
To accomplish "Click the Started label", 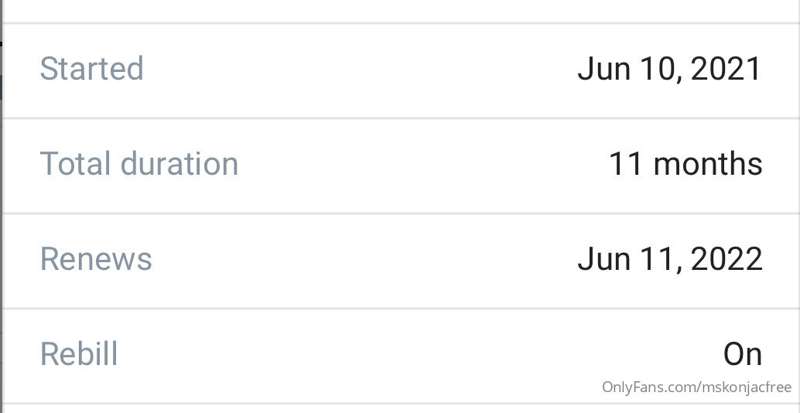I will coord(92,69).
